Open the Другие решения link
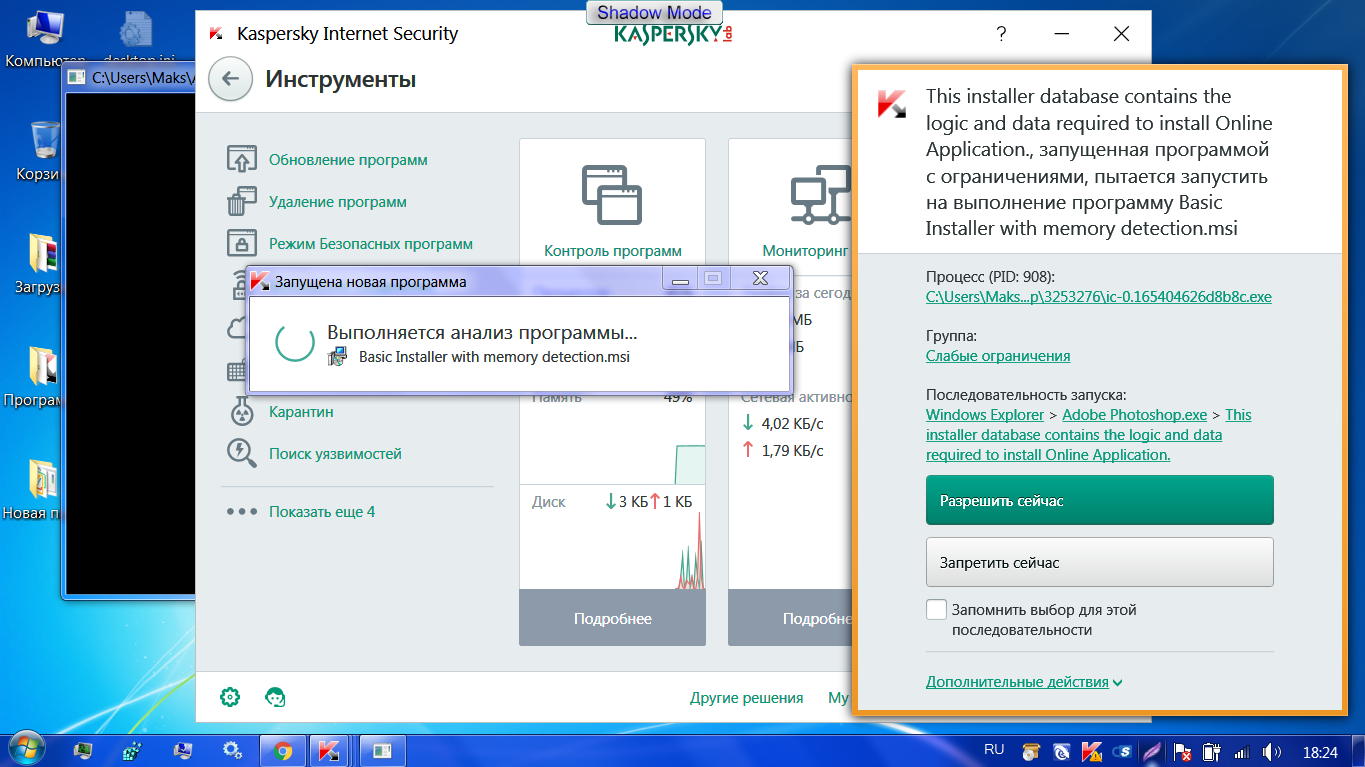Viewport: 1365px width, 767px height. click(747, 698)
